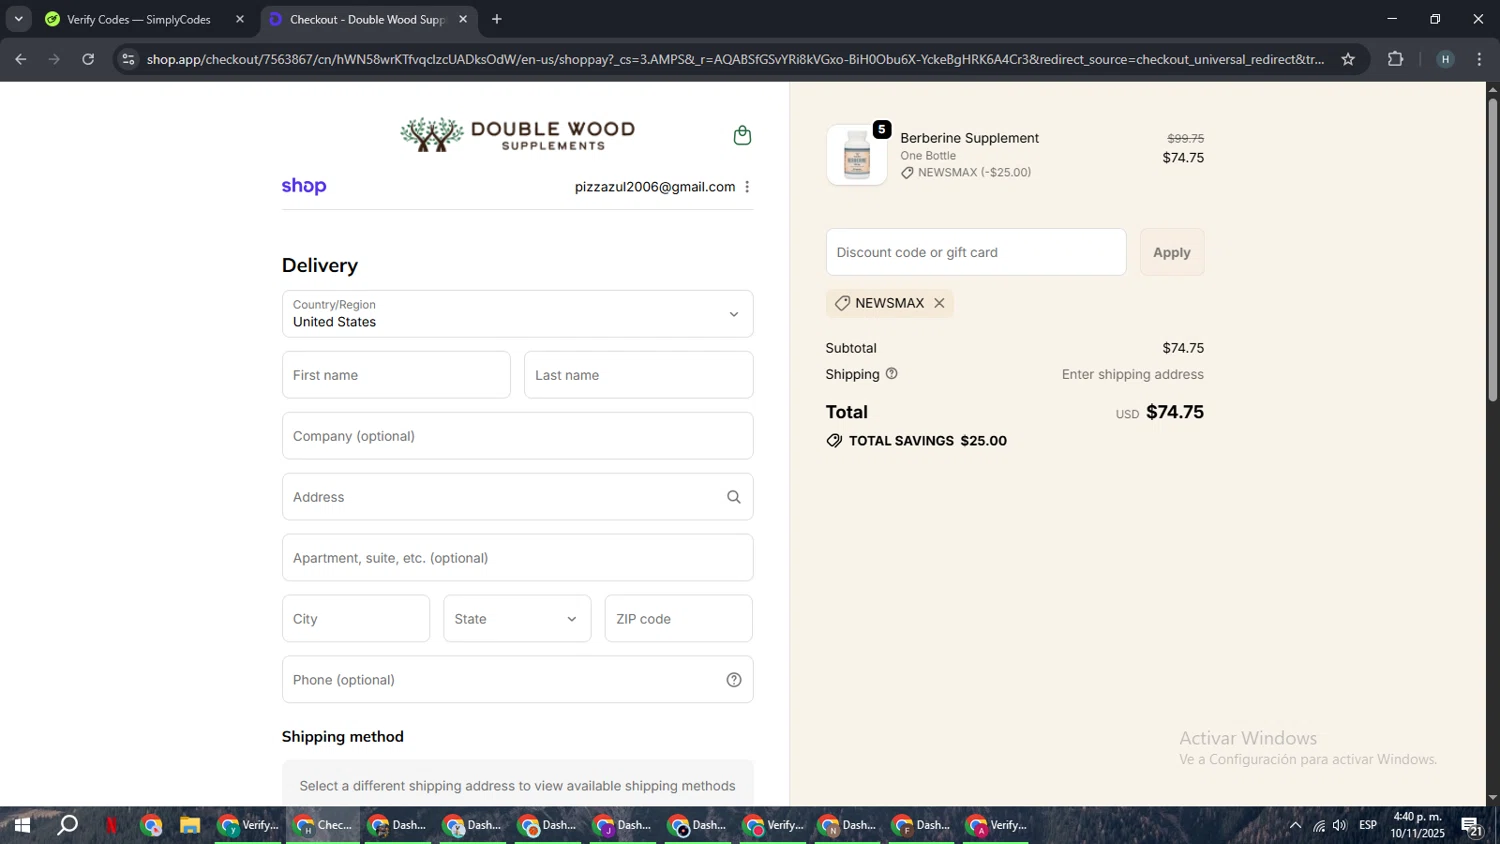Switch to Verify Codes SimplyCodes tab
The height and width of the screenshot is (844, 1500).
coord(140,19)
